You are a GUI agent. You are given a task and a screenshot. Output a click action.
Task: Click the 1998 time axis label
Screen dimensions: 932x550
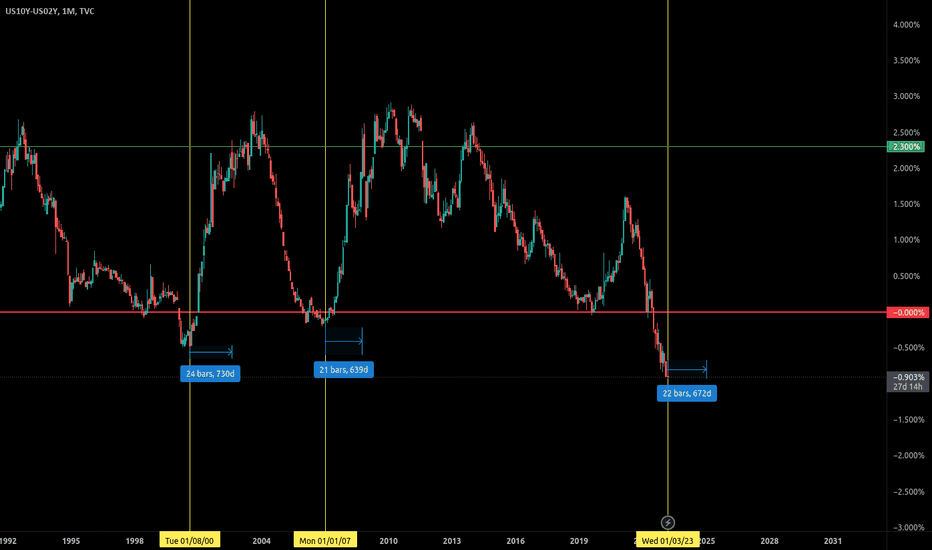point(135,541)
